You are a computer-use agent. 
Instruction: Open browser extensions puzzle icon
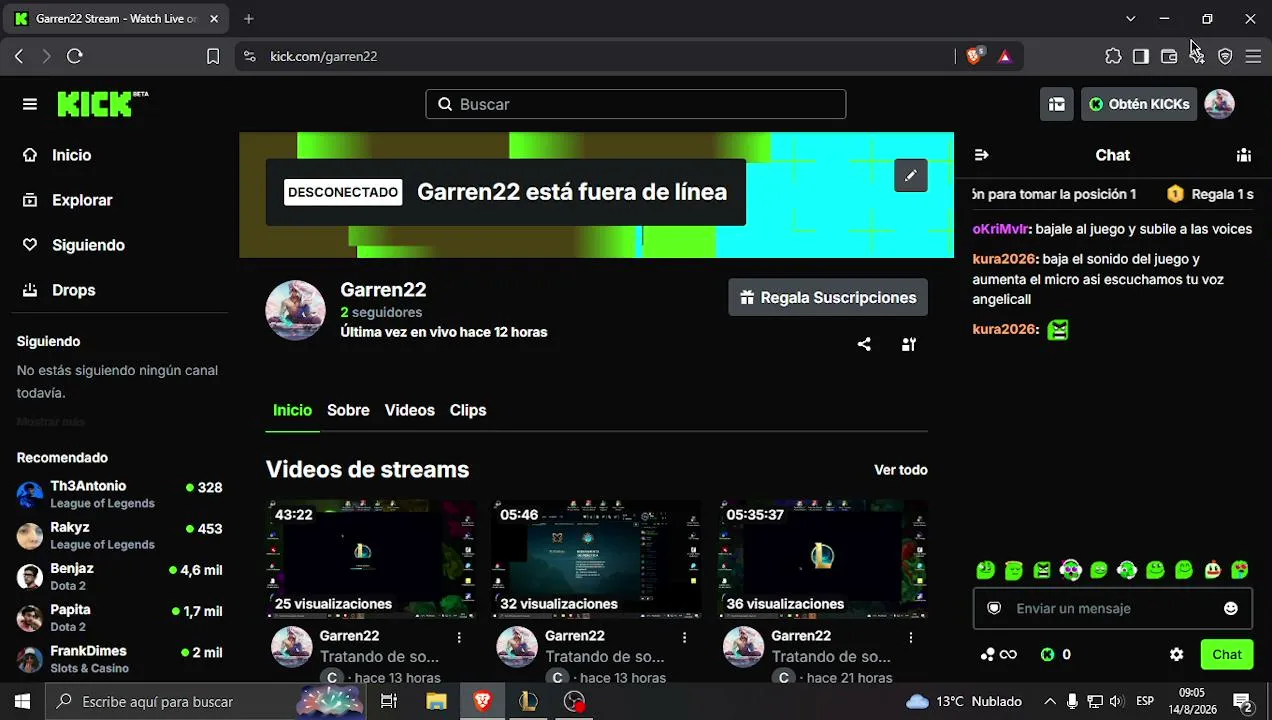click(1113, 56)
